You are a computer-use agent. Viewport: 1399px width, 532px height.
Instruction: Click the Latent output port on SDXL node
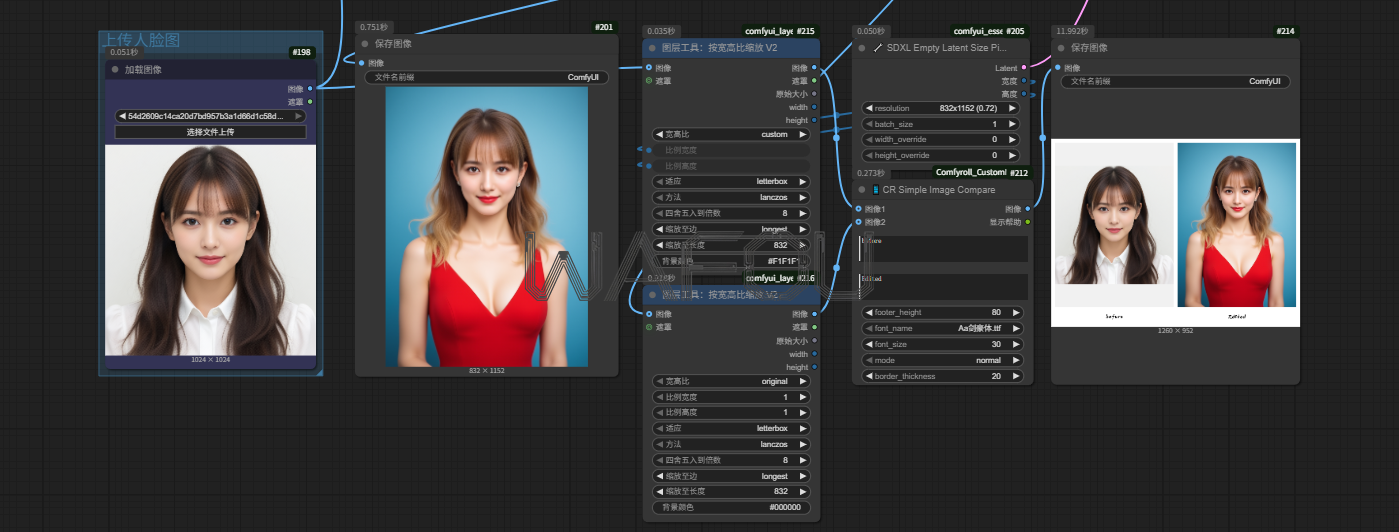pos(1023,68)
